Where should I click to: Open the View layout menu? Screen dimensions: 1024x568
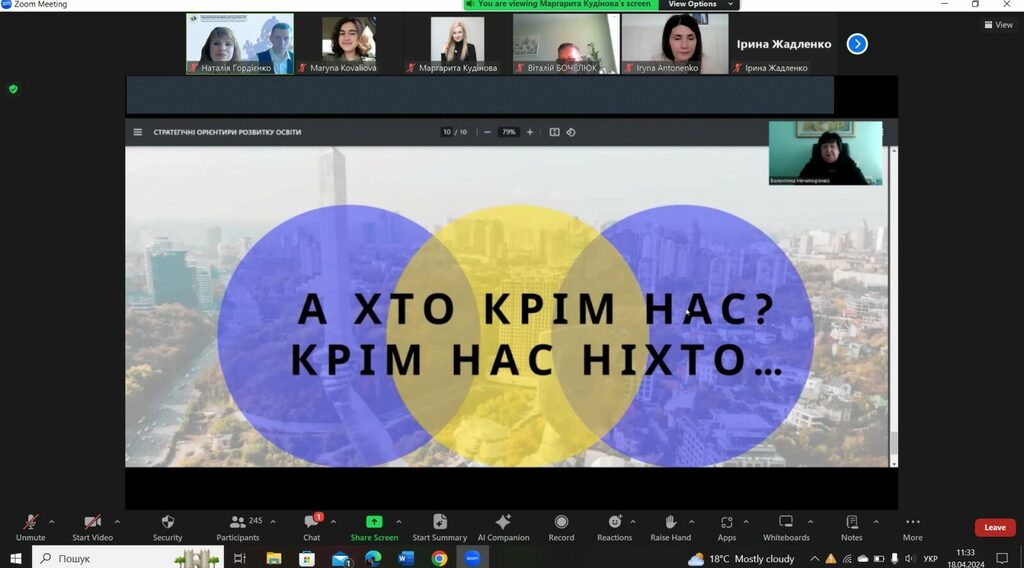[x=998, y=25]
